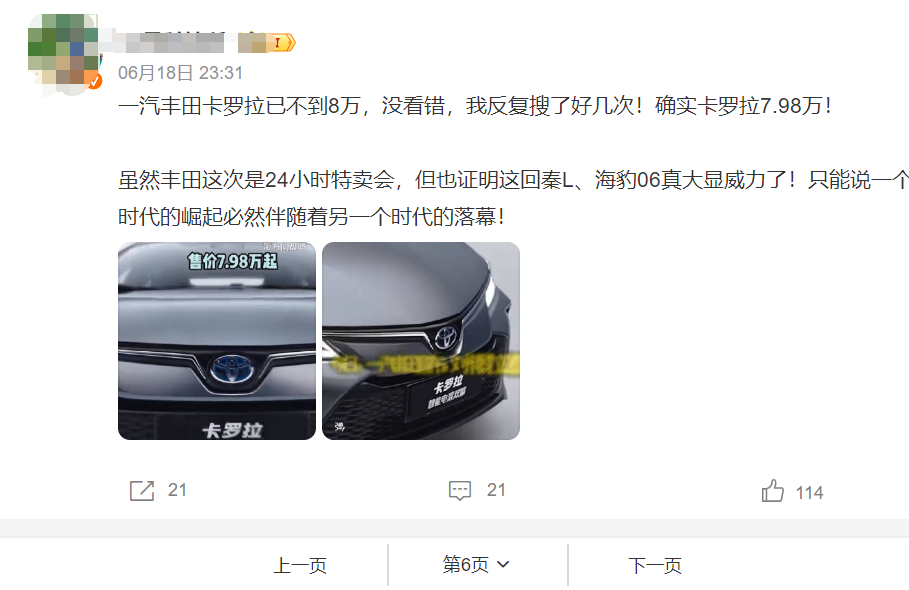This screenshot has height=590, width=909.
Task: Open the poster's pixelated avatar
Action: click(64, 52)
